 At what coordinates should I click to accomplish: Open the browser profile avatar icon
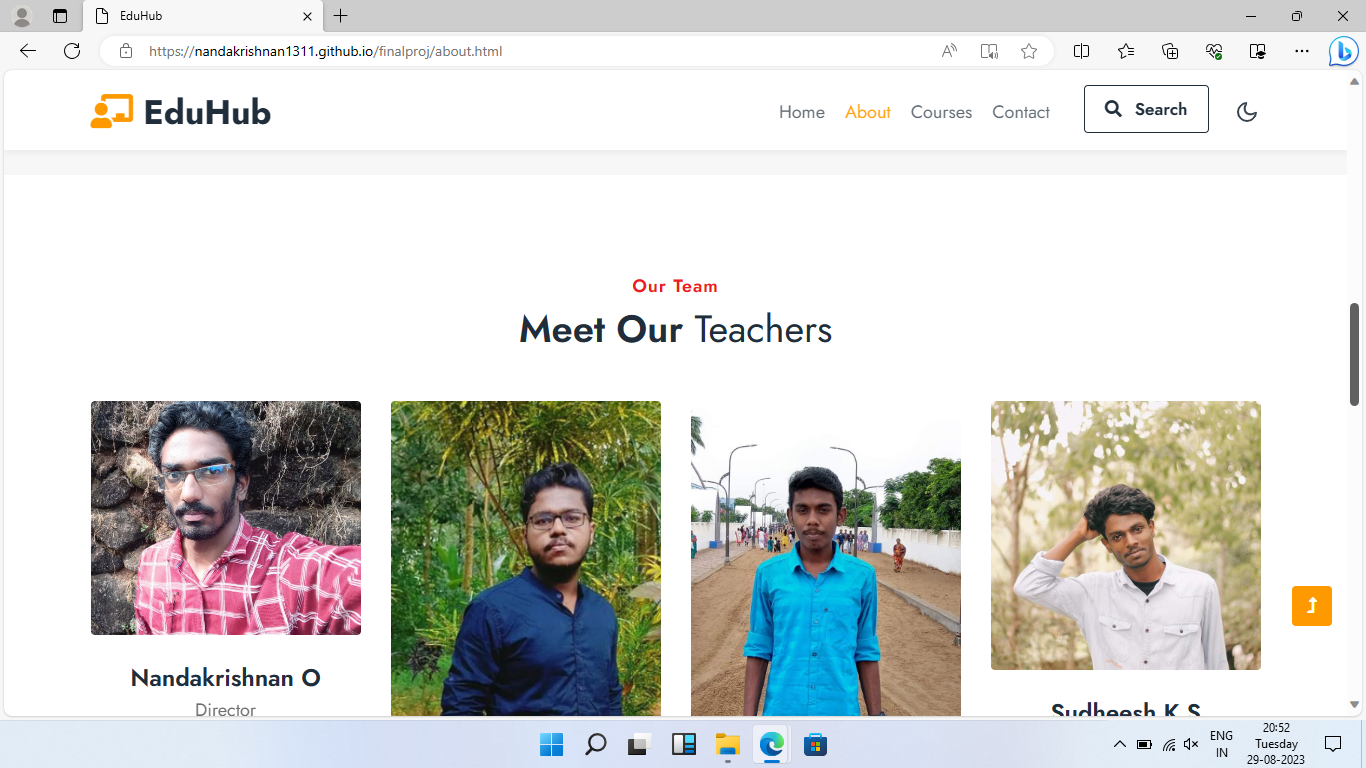coord(21,16)
